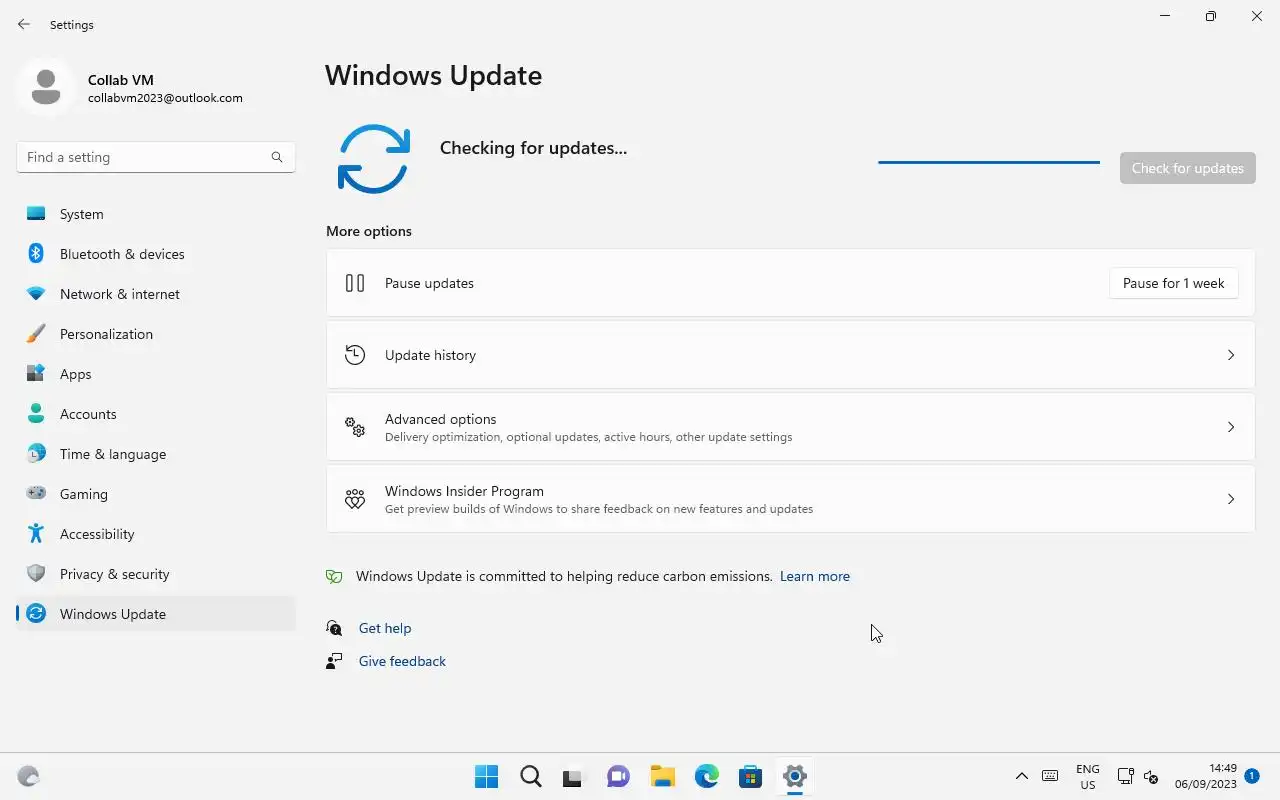Follow the Learn more link
The image size is (1280, 800).
(815, 576)
